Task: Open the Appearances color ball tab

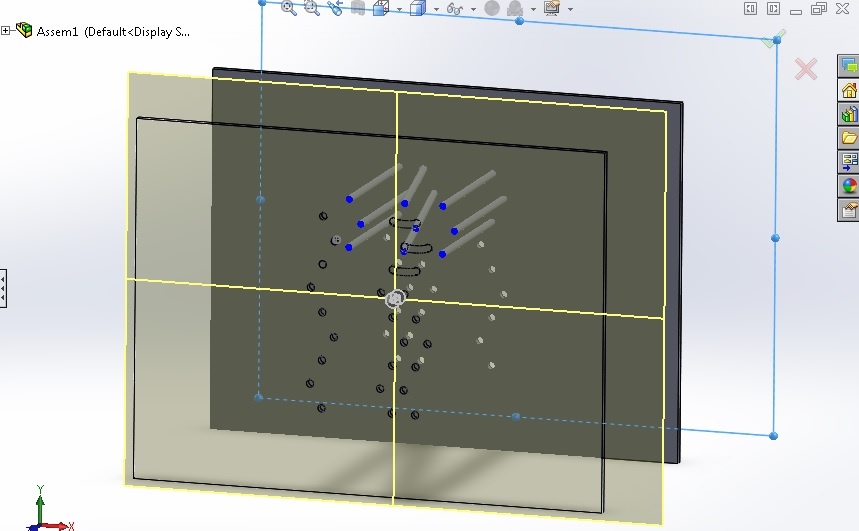Action: tap(849, 186)
